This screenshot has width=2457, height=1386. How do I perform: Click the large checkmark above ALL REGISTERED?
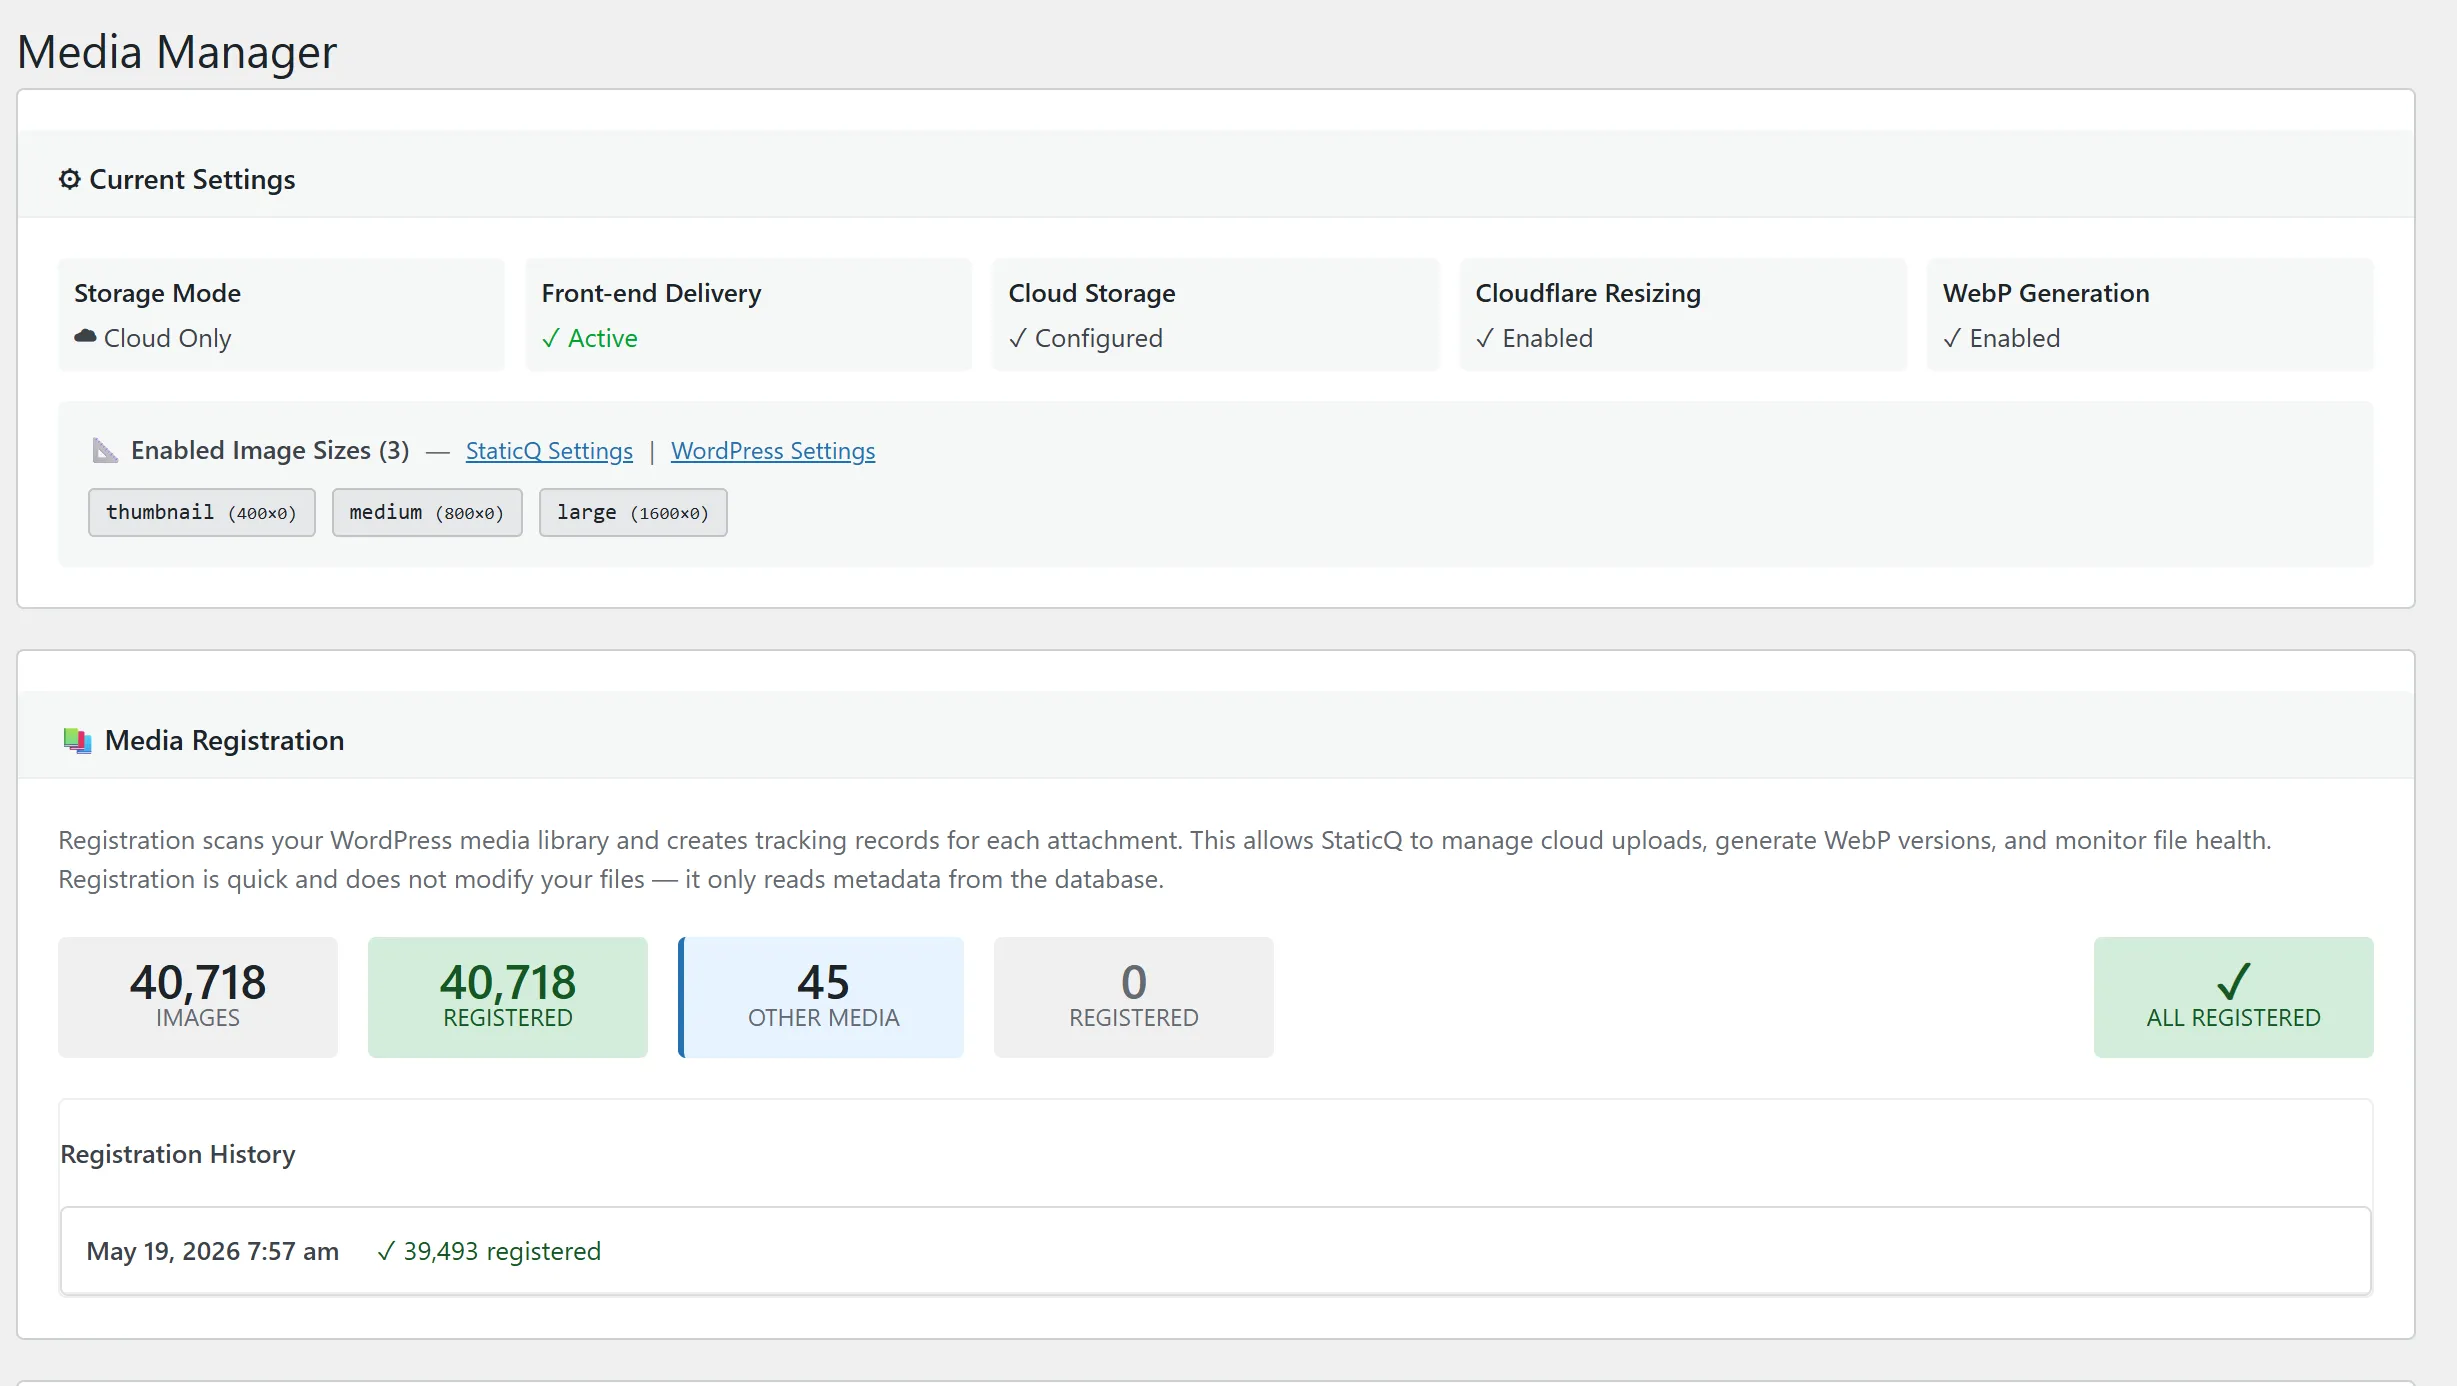[x=2233, y=981]
